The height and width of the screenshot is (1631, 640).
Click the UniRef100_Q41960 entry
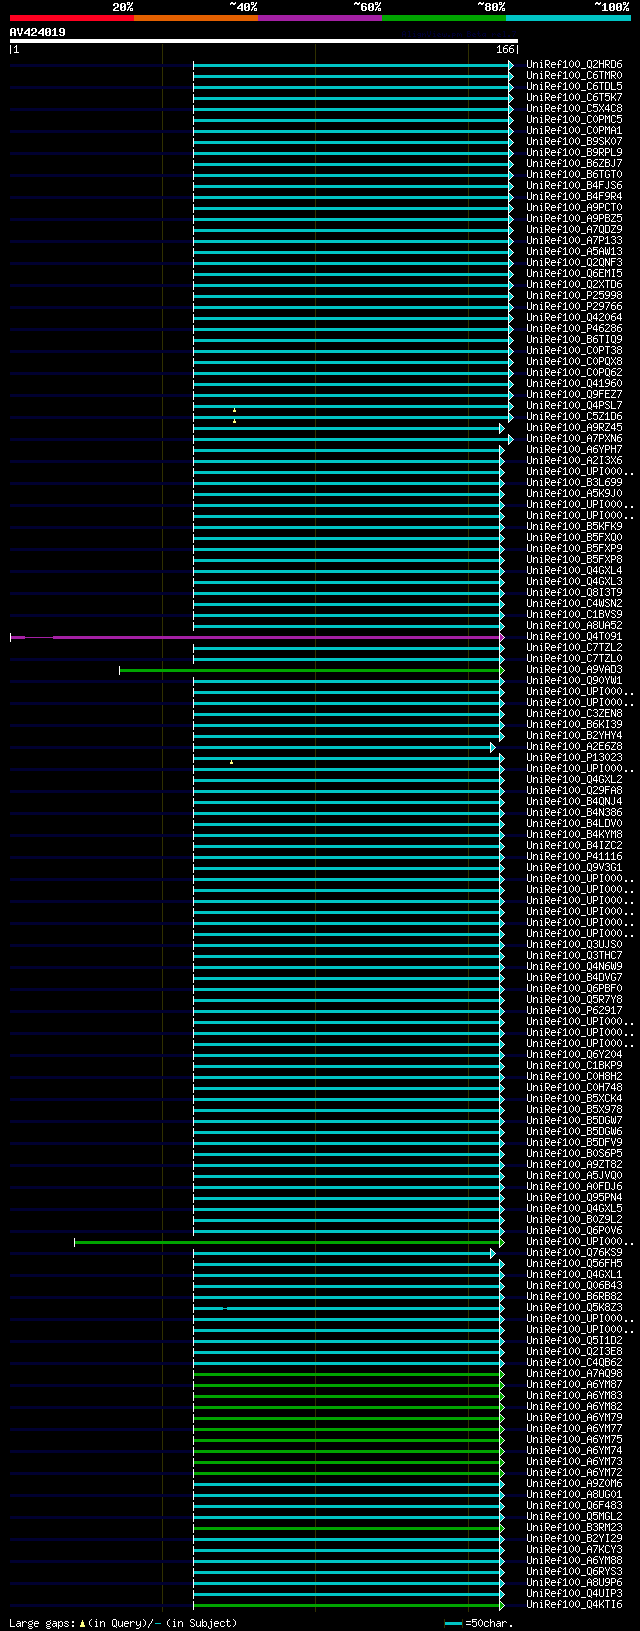pos(574,384)
